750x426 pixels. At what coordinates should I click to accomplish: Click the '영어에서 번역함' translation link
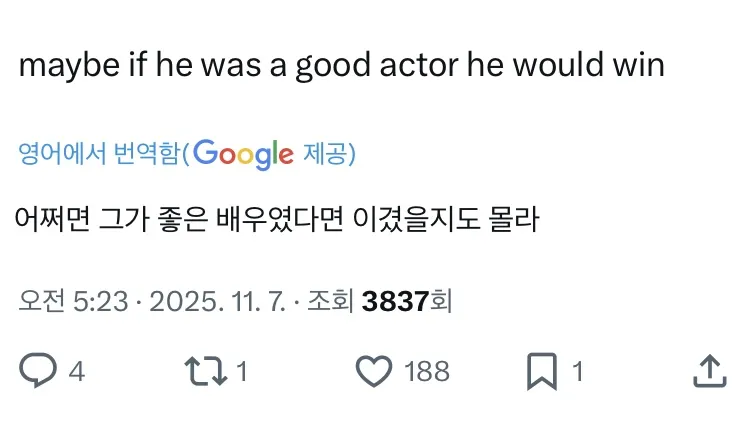click(x=100, y=154)
